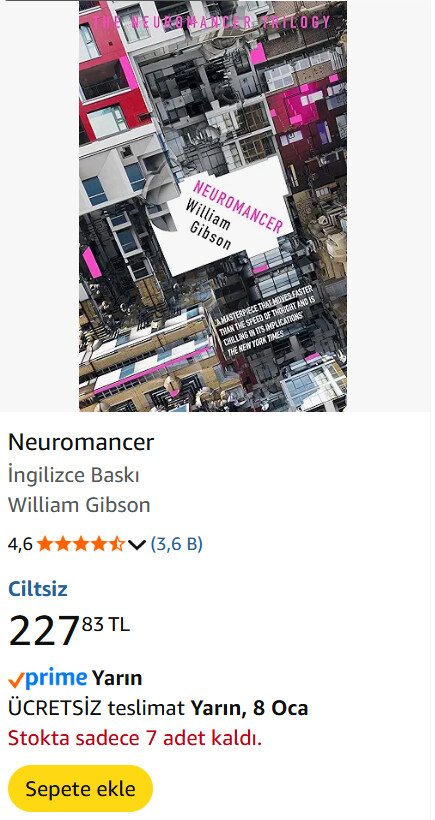Expand the rating breakdown chevron
The height and width of the screenshot is (820, 435).
(136, 545)
